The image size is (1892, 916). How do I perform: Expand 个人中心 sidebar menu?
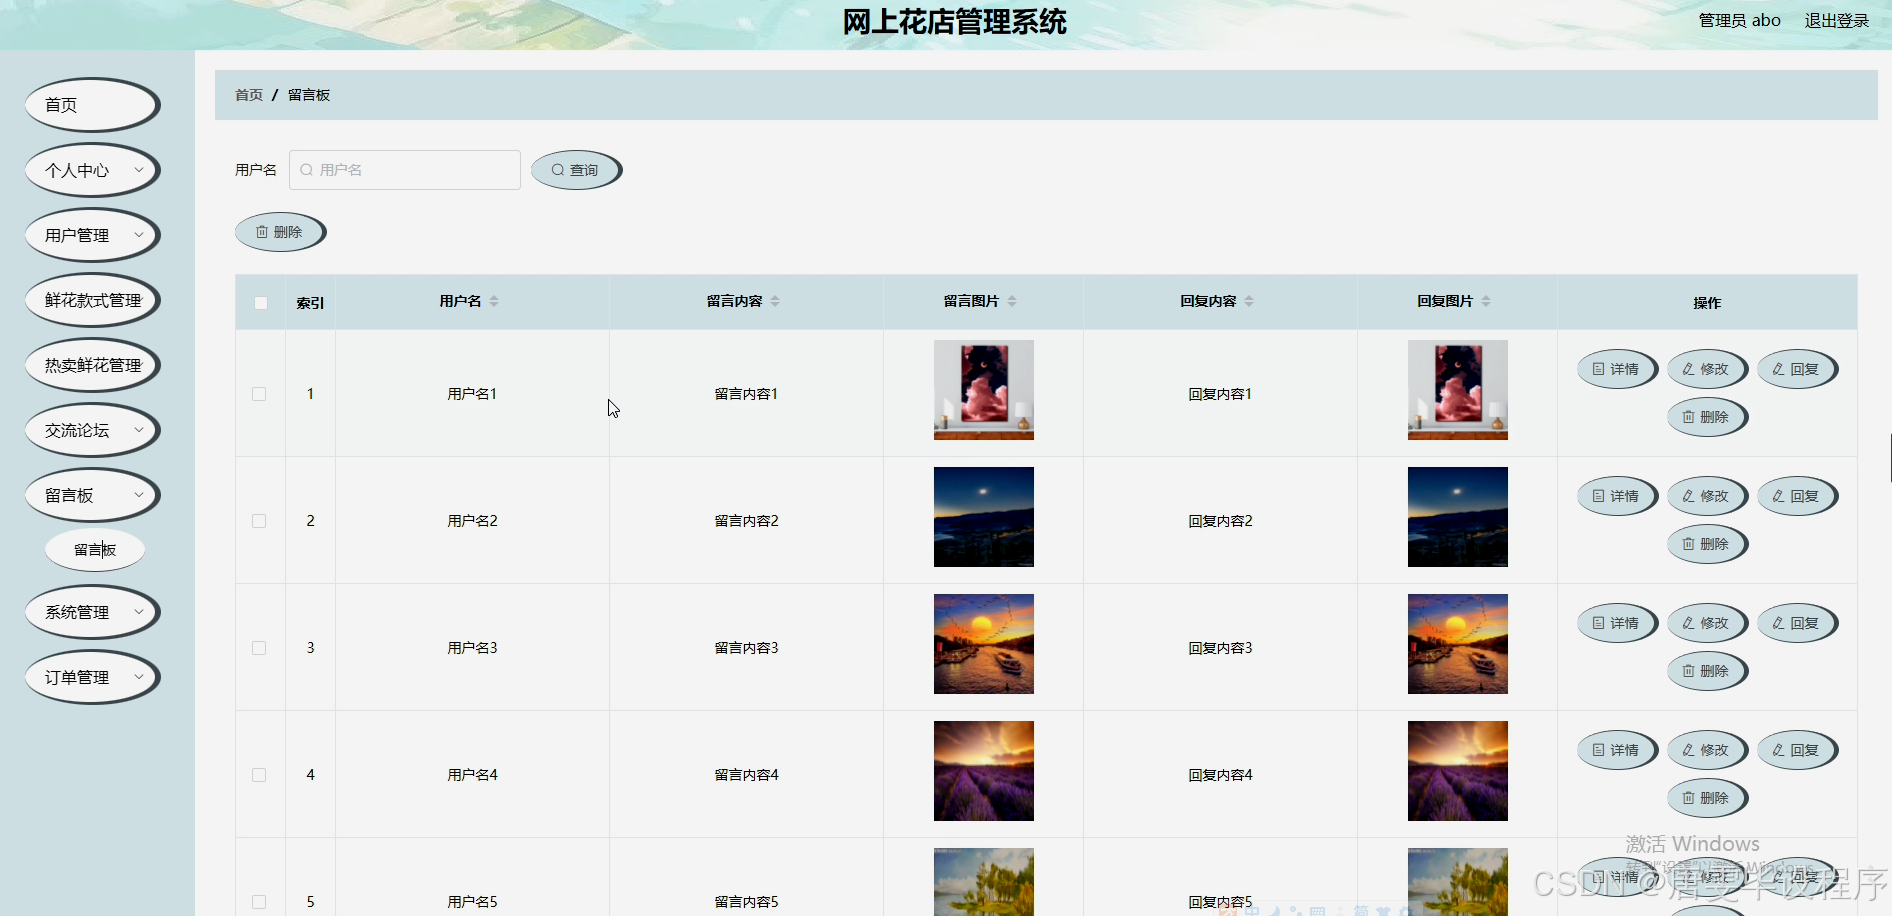92,170
